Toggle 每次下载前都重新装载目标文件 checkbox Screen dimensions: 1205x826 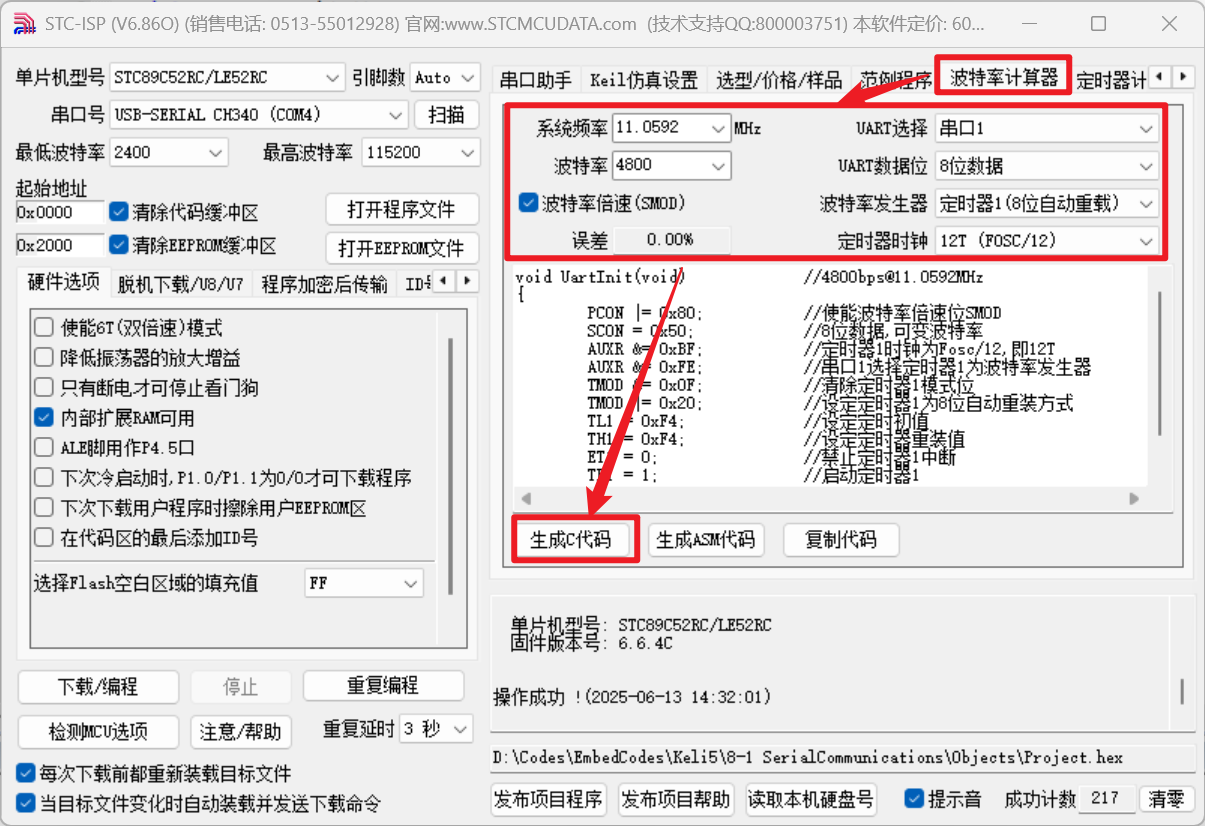pos(26,774)
